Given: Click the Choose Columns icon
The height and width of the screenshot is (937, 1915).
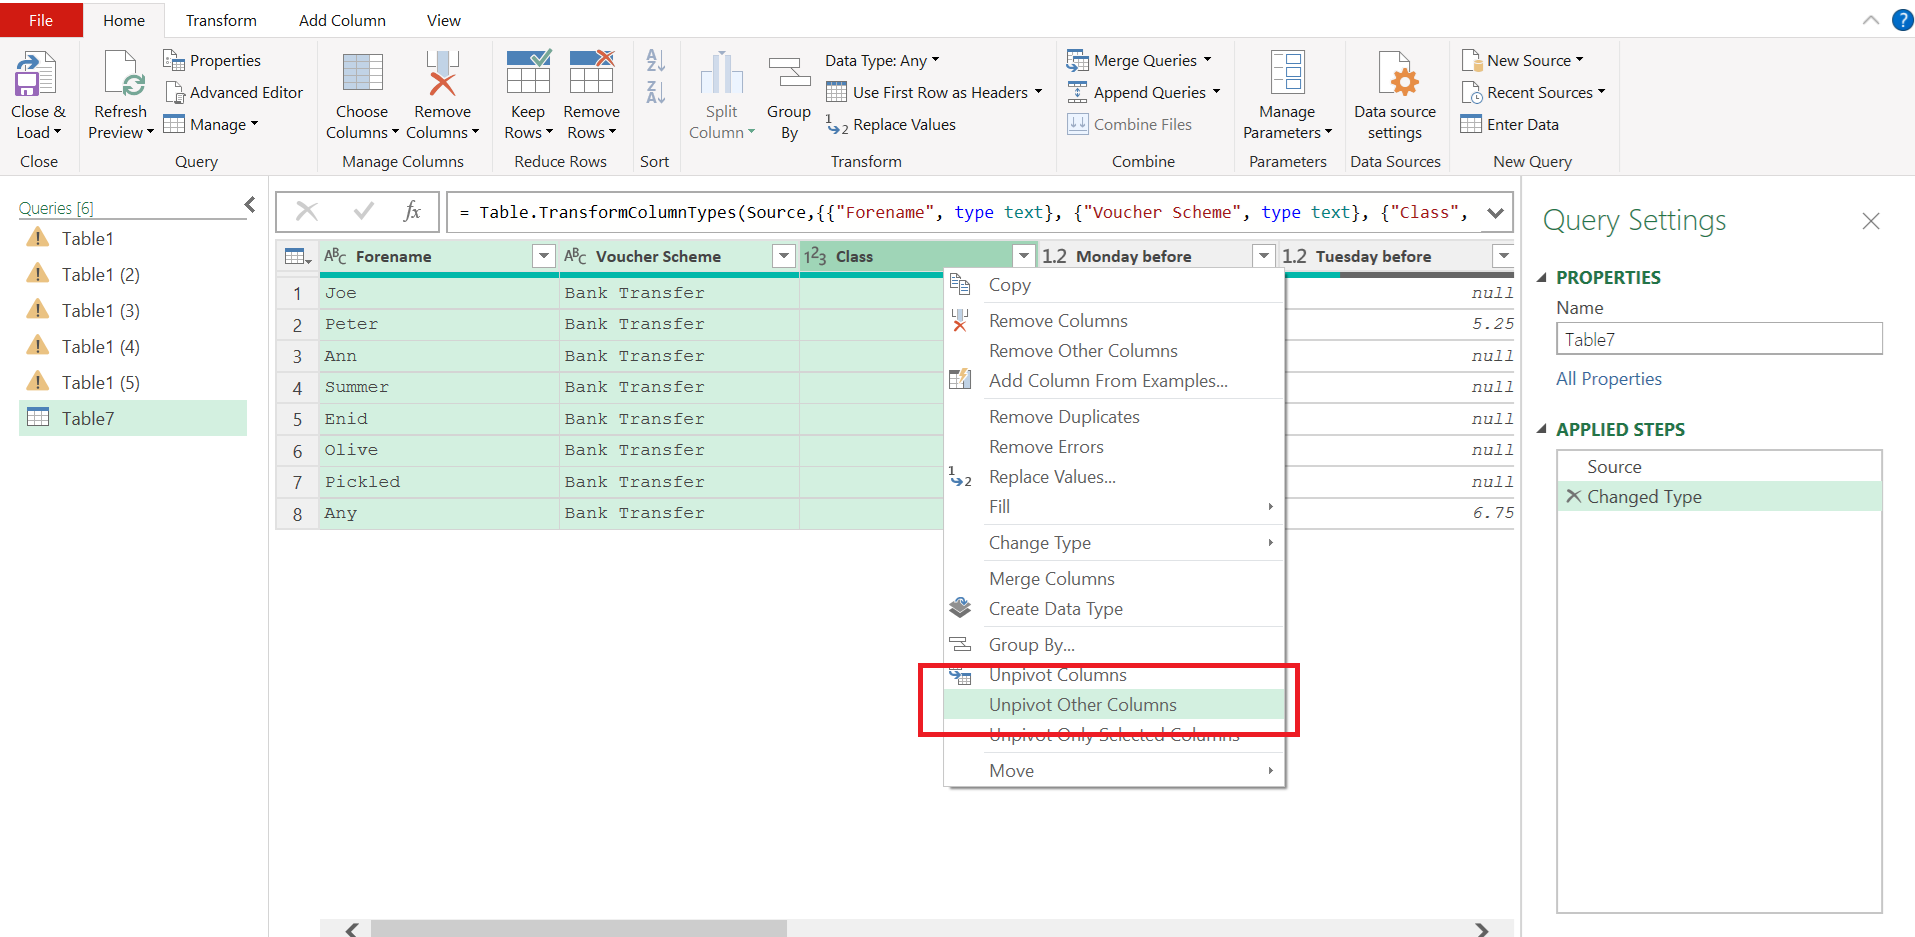Looking at the screenshot, I should [362, 74].
